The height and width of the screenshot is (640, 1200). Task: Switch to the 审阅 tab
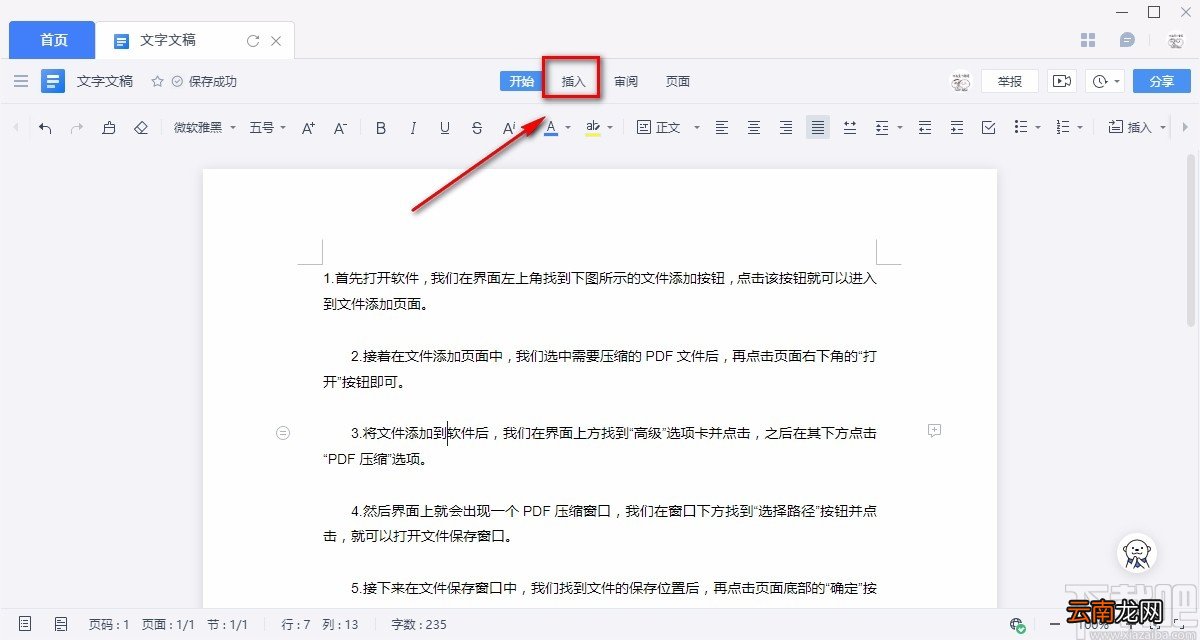[626, 81]
